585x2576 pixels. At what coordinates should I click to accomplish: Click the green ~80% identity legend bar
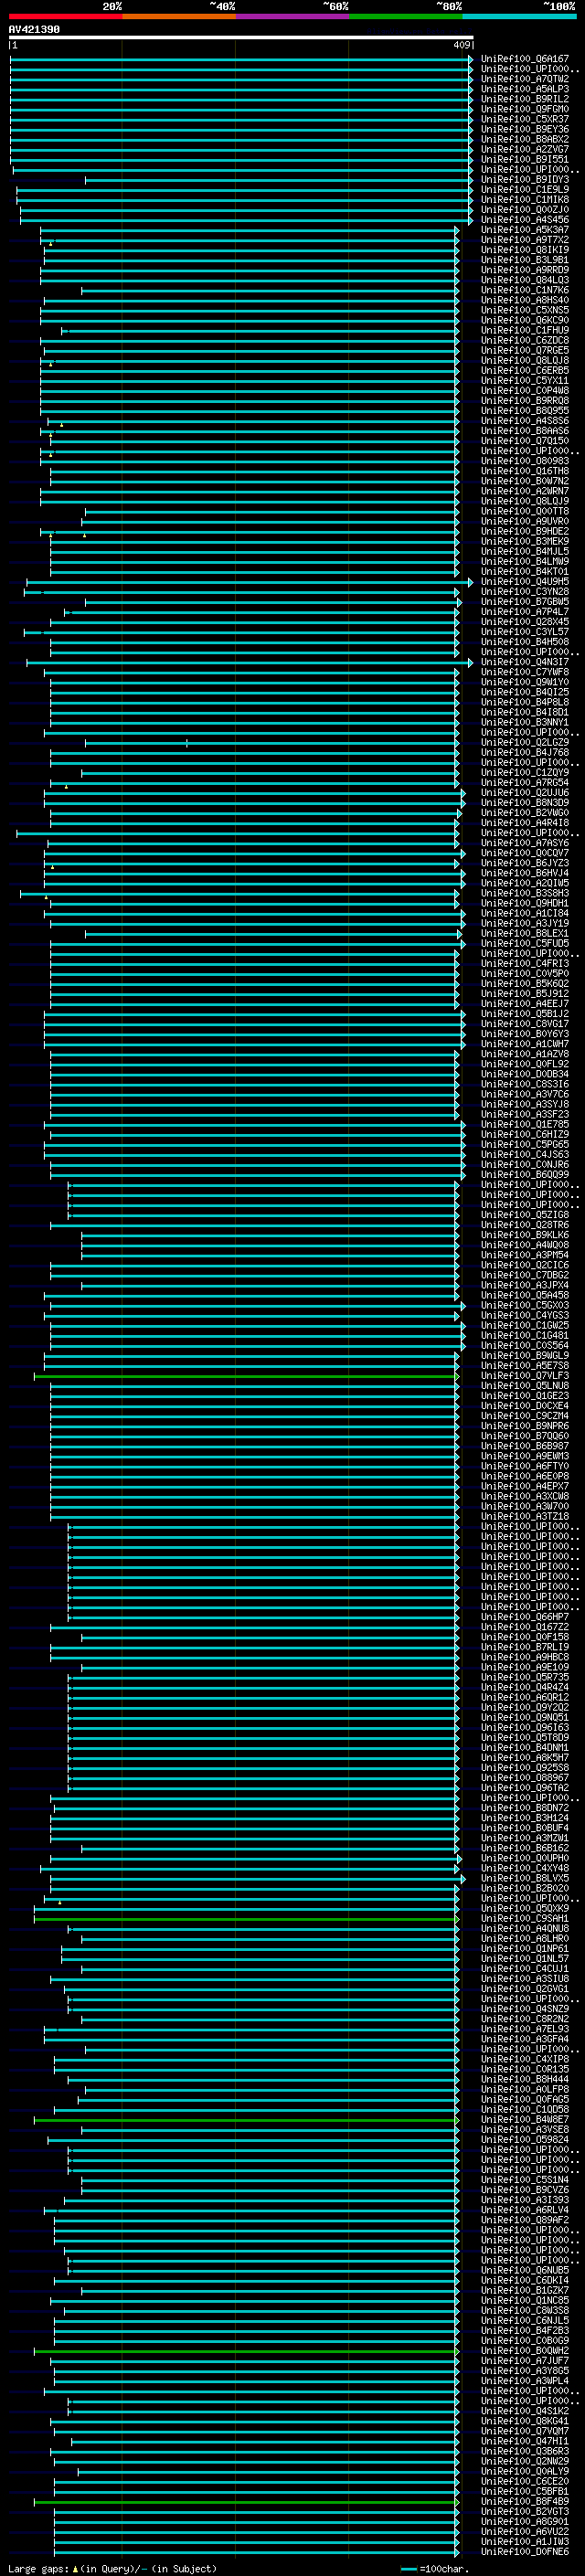tap(405, 16)
